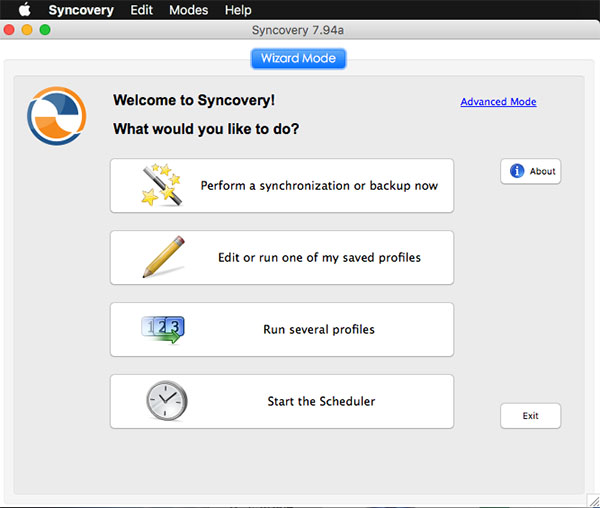
Task: Open the Help menu
Action: coord(238,10)
